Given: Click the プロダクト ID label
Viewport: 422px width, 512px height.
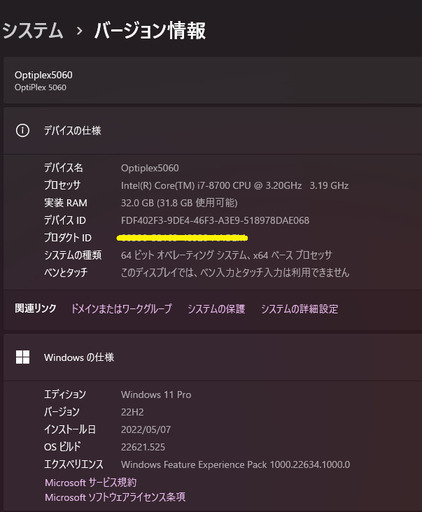Looking at the screenshot, I should pos(68,238).
